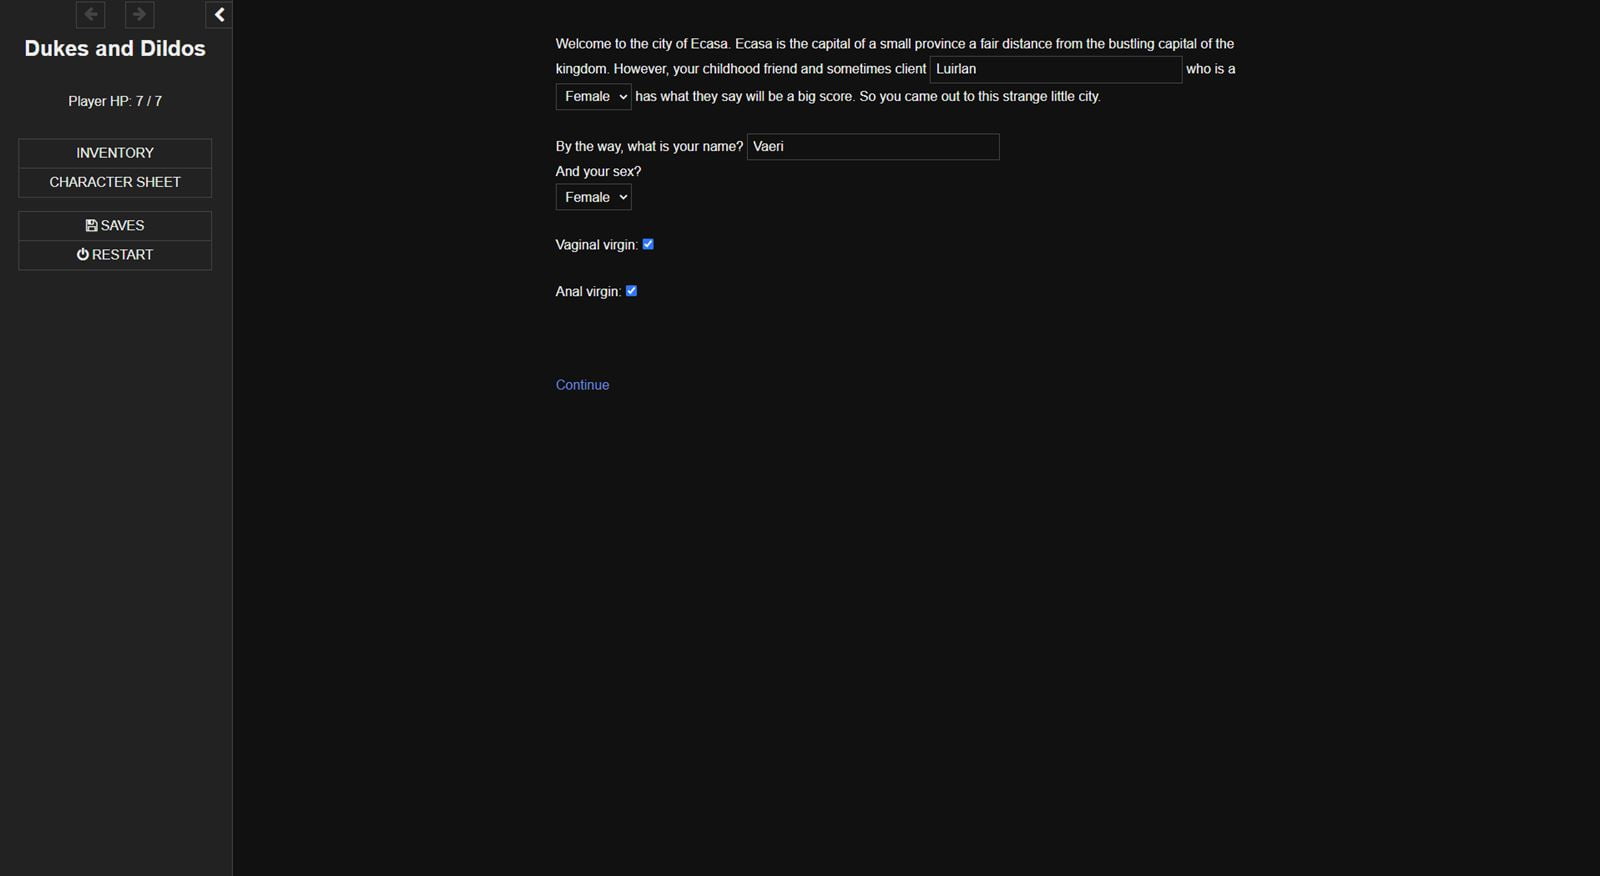Untick the Anal virgin checkbox
Screen dimensions: 1600x876
[x=631, y=291]
